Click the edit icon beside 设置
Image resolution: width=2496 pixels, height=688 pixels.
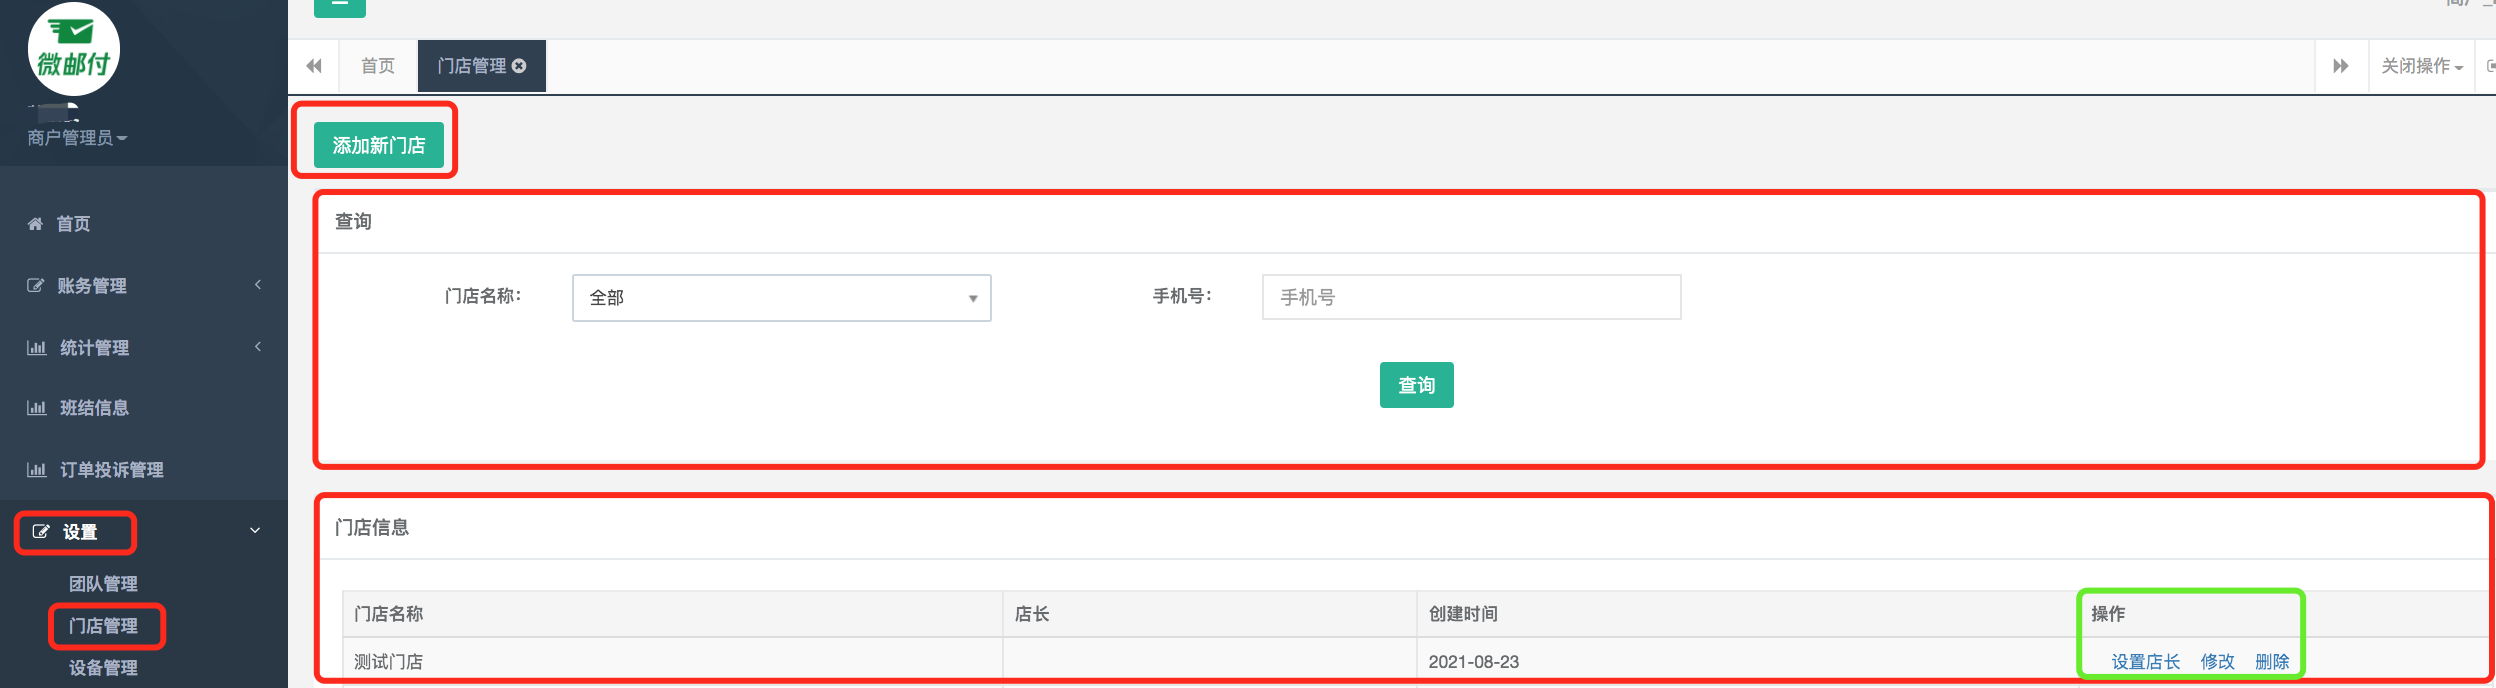point(41,532)
